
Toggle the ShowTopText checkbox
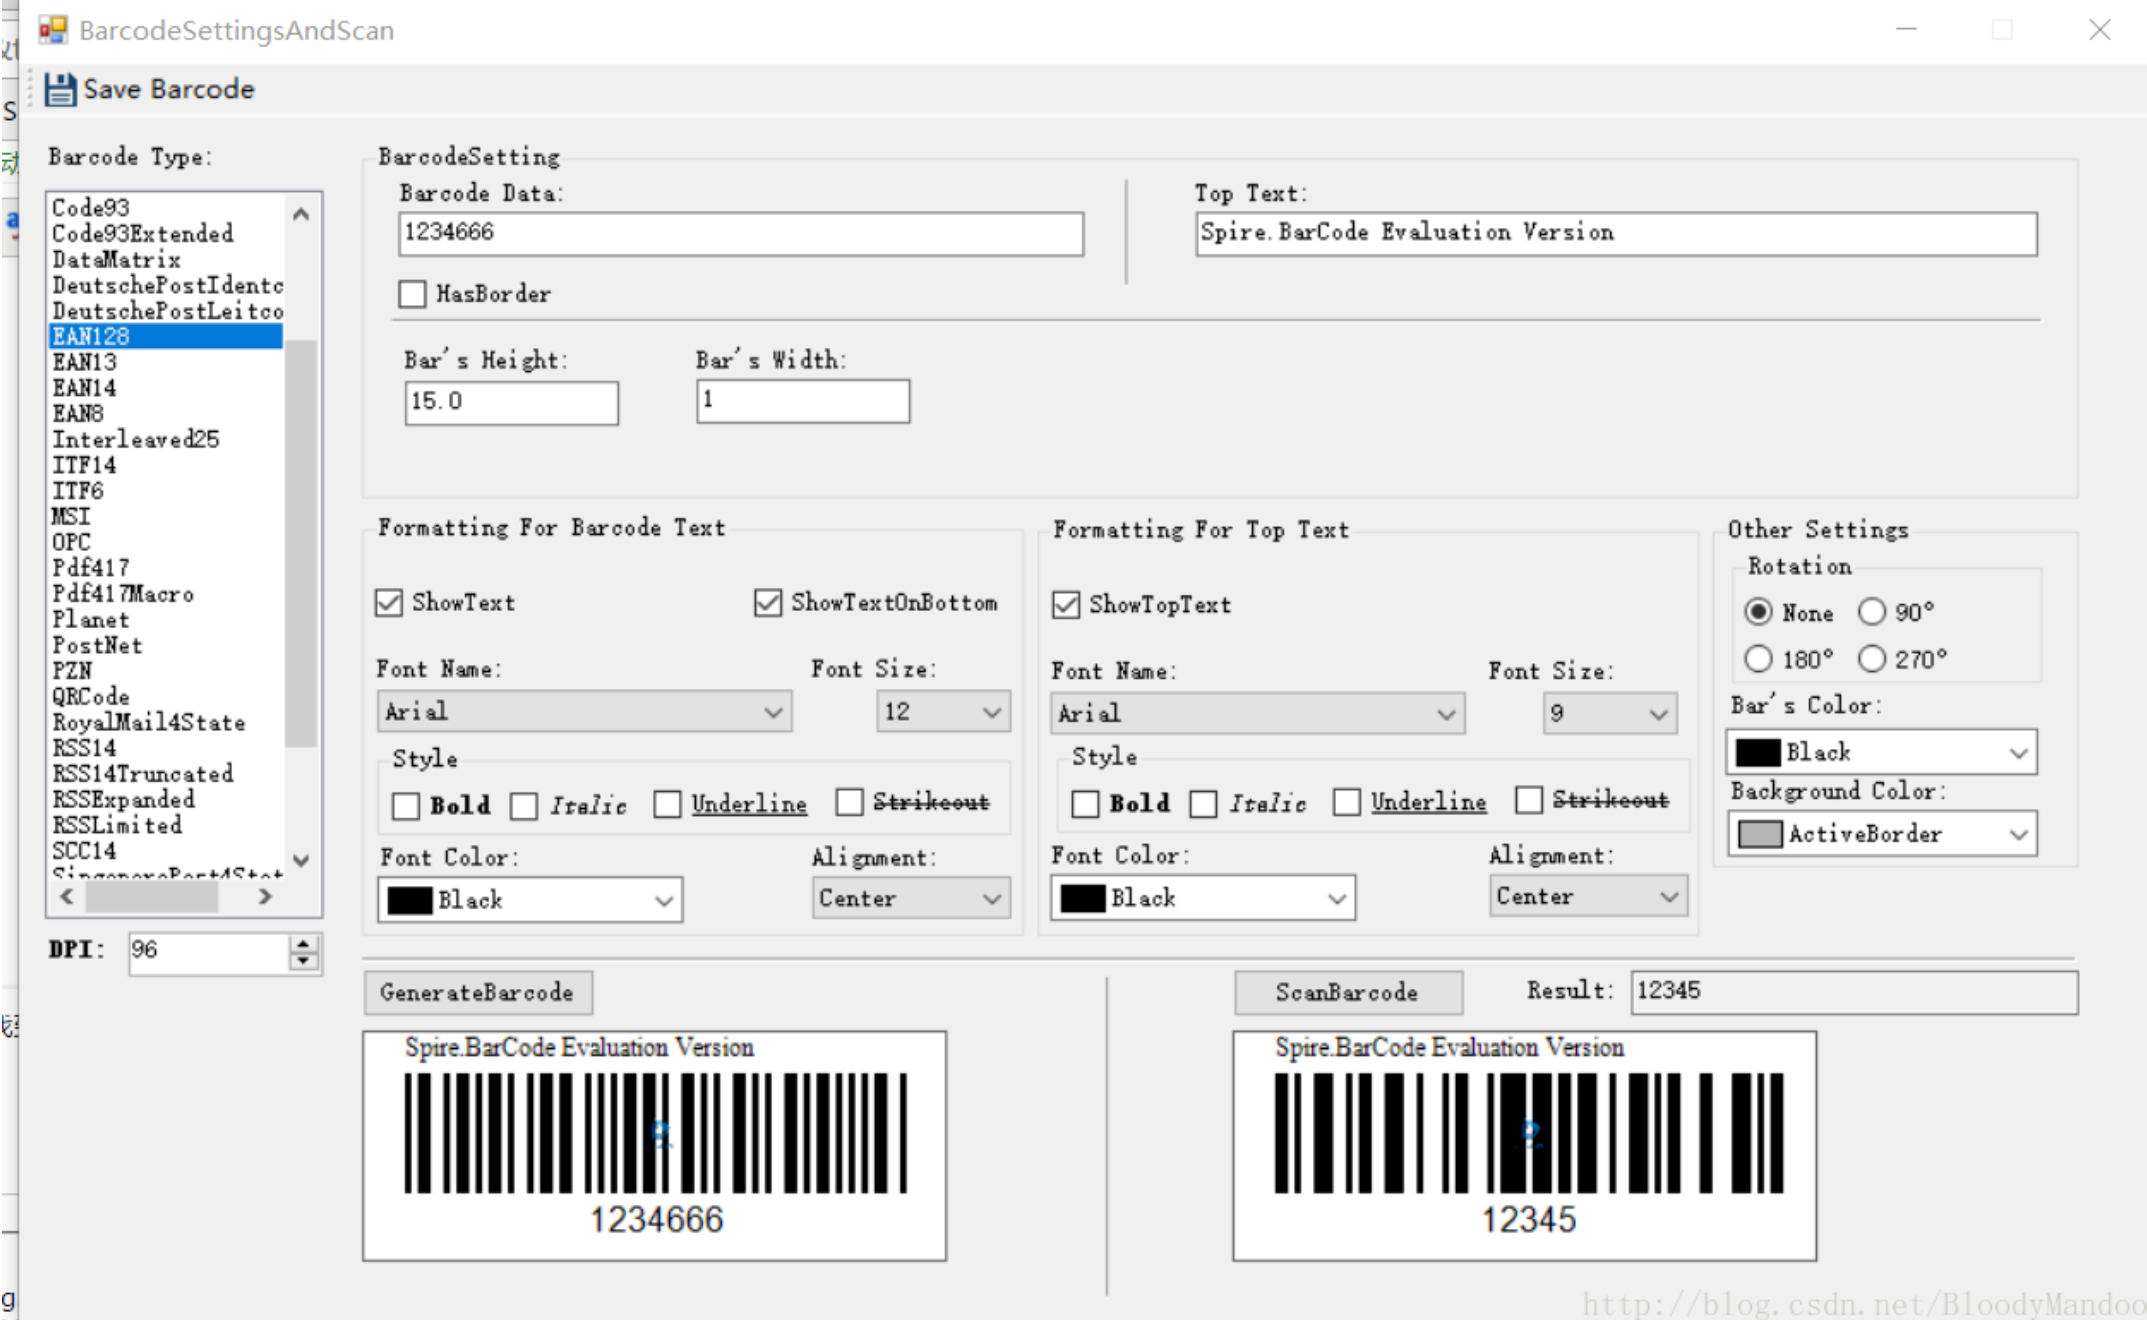coord(1066,605)
